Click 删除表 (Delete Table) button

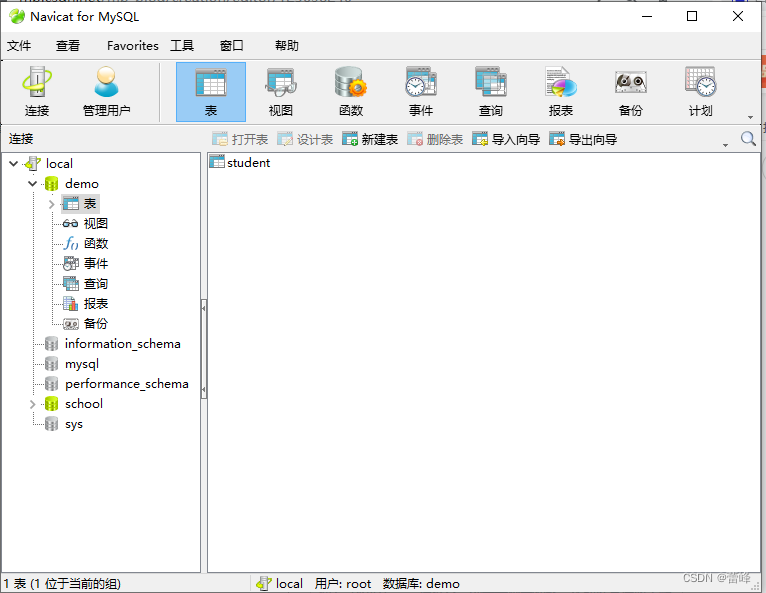coord(435,140)
